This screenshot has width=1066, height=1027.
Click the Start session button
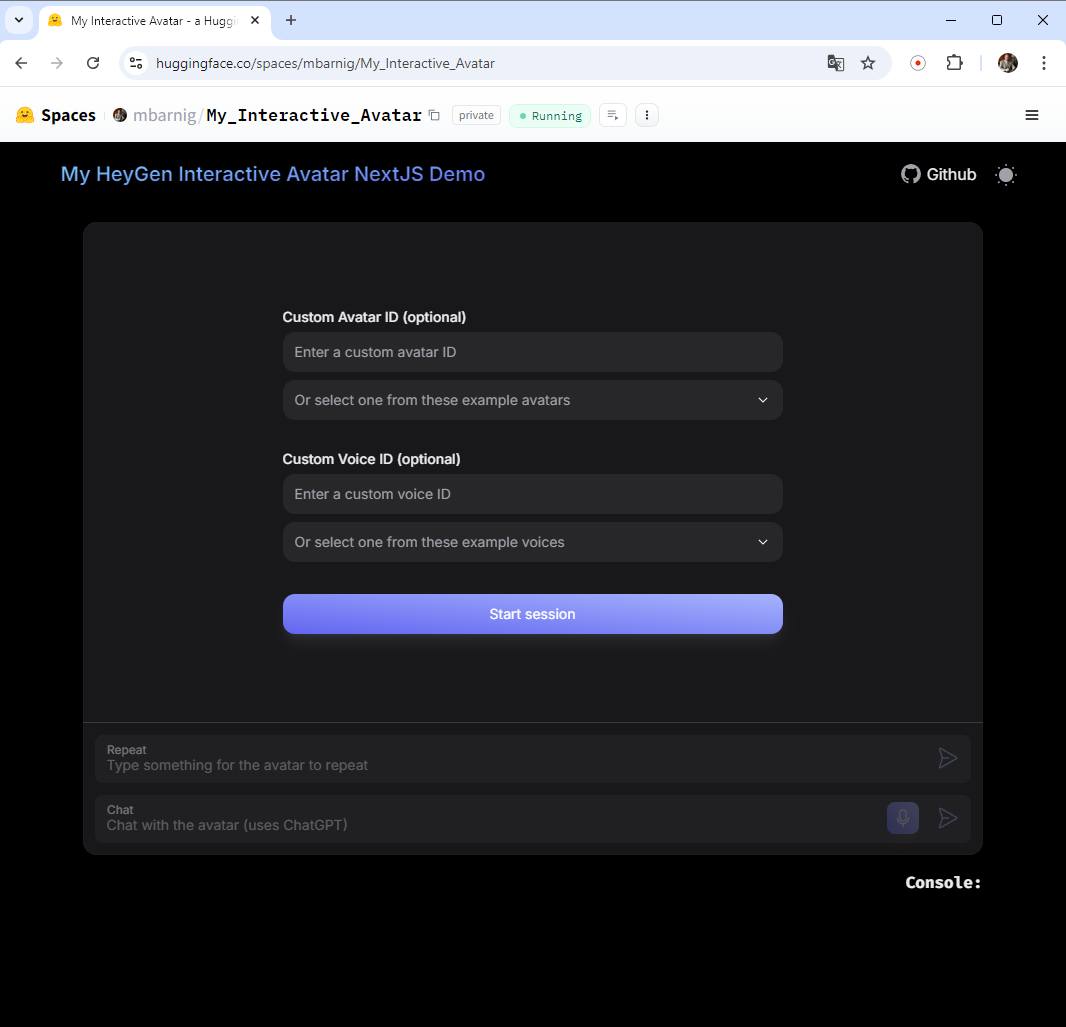tap(532, 614)
